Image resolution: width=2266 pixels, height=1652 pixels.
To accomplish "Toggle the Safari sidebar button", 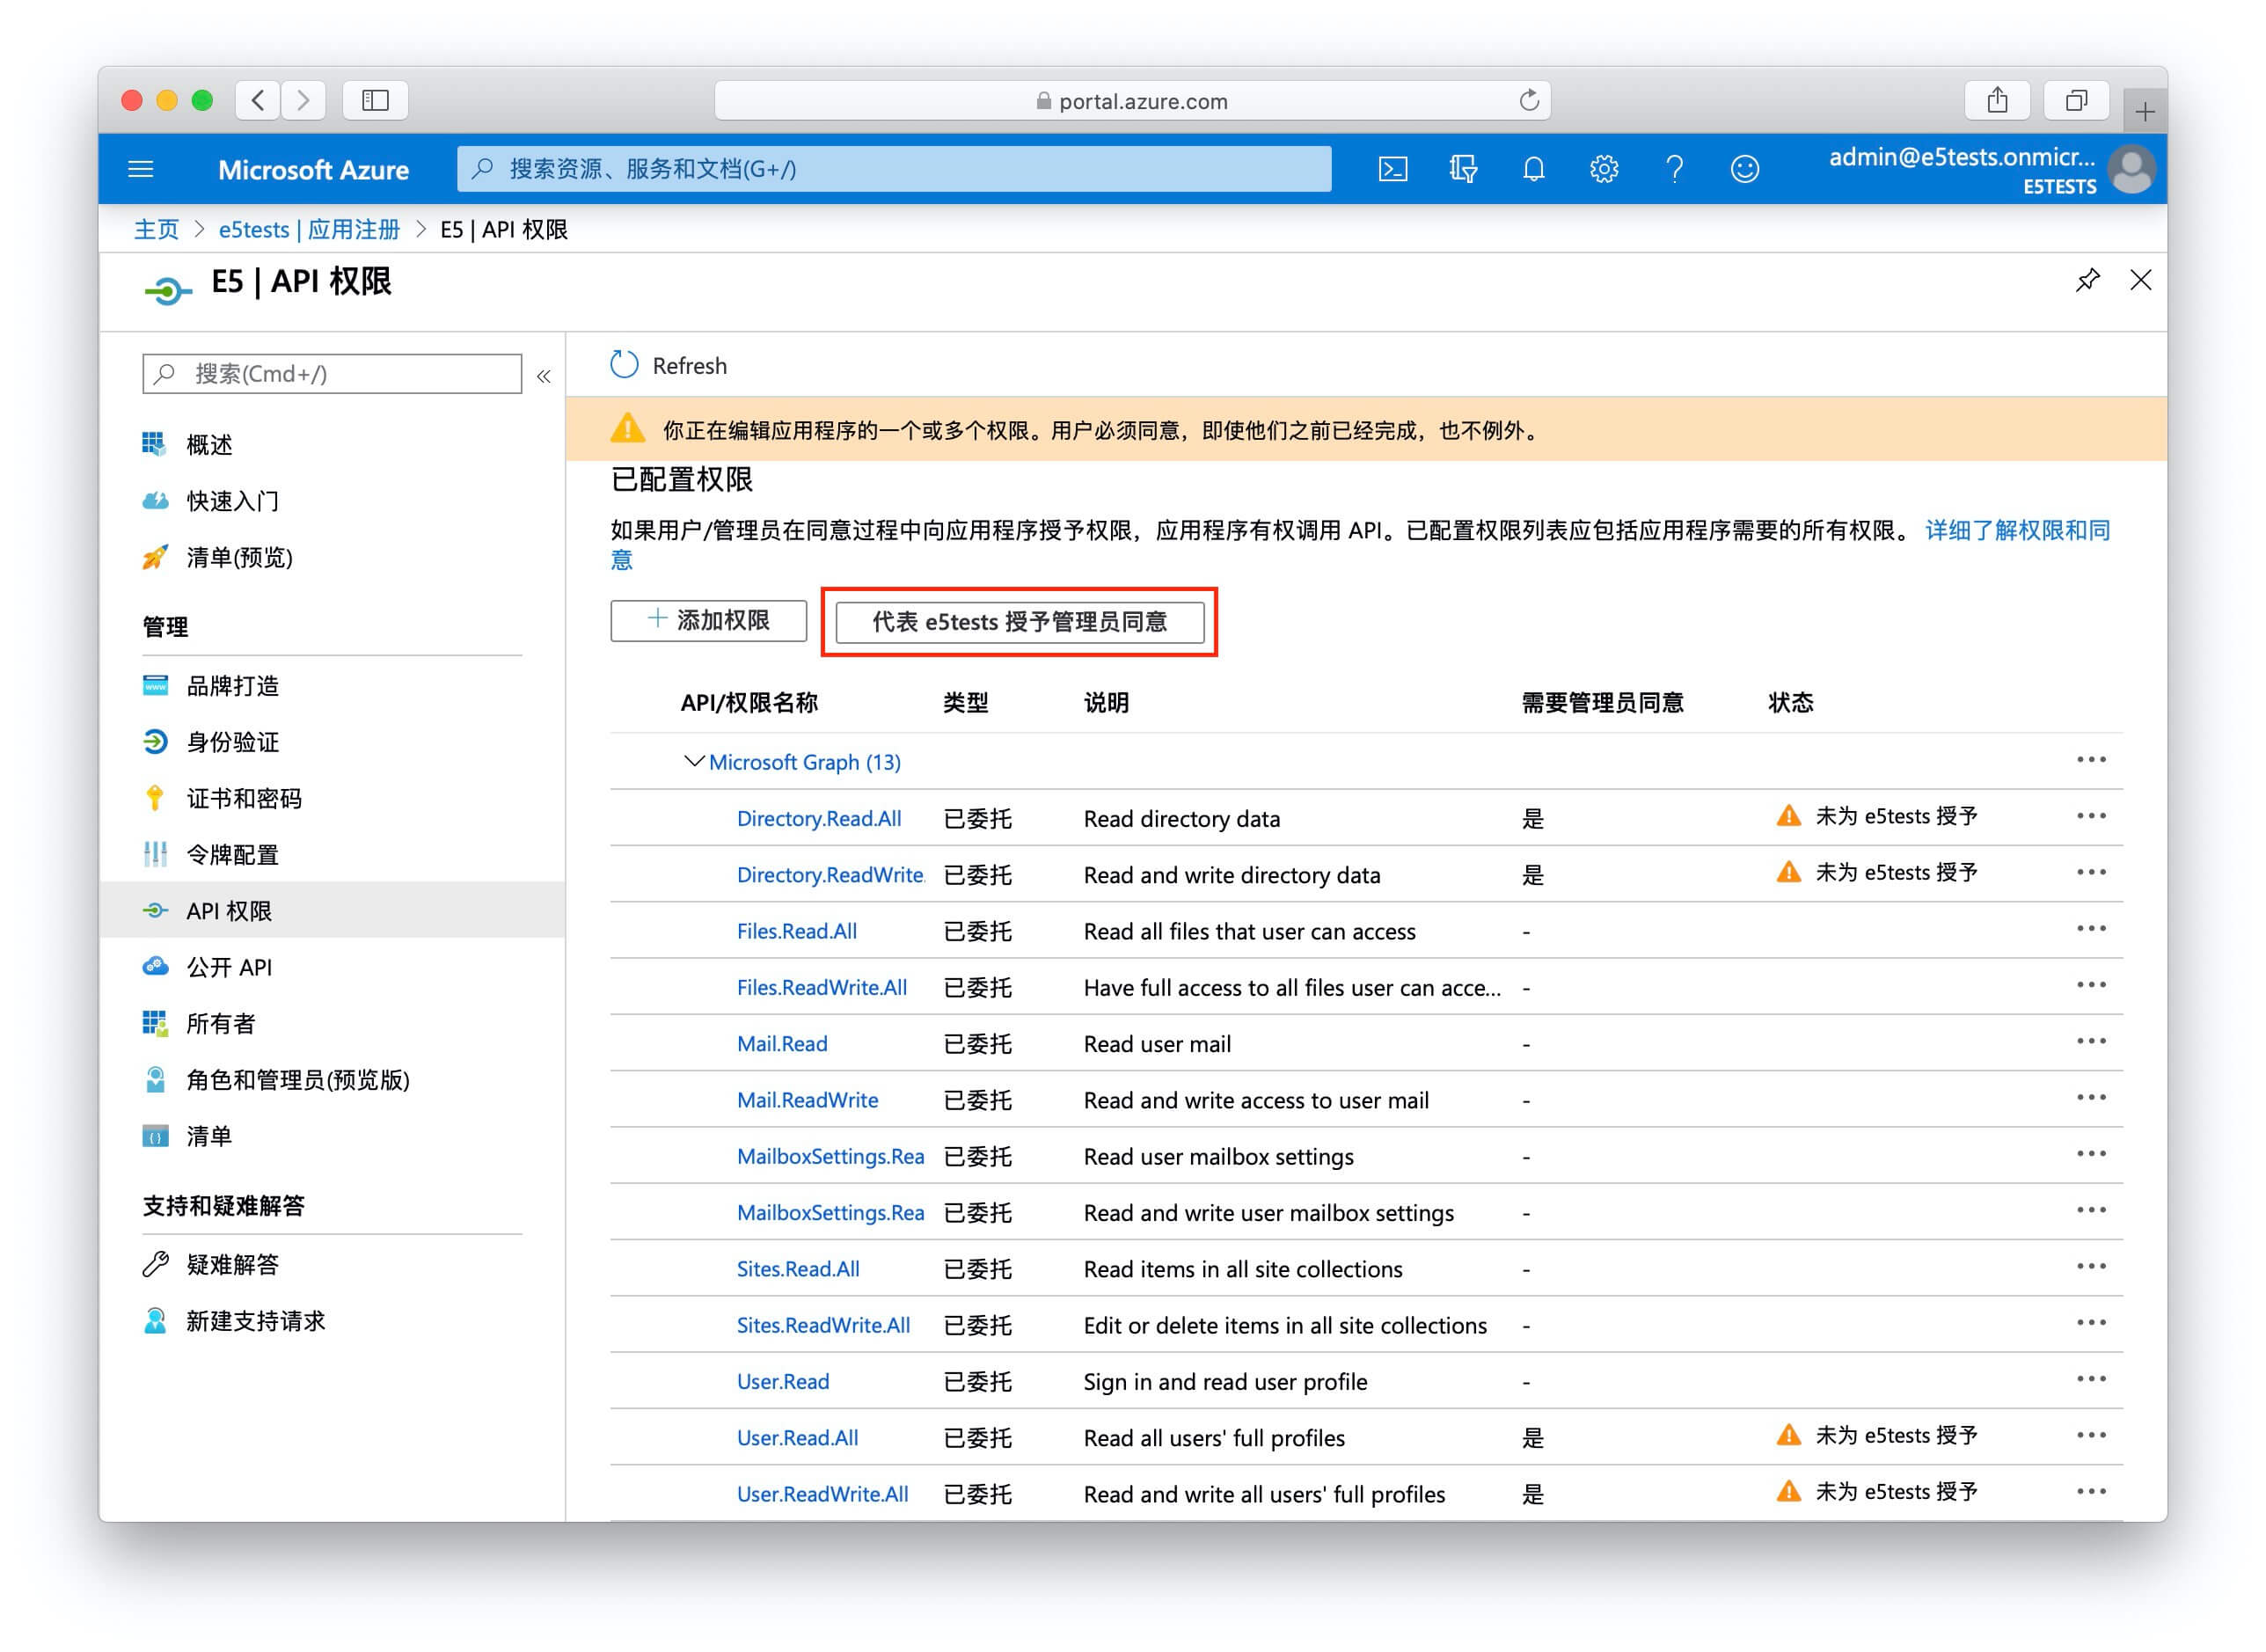I will click(375, 100).
